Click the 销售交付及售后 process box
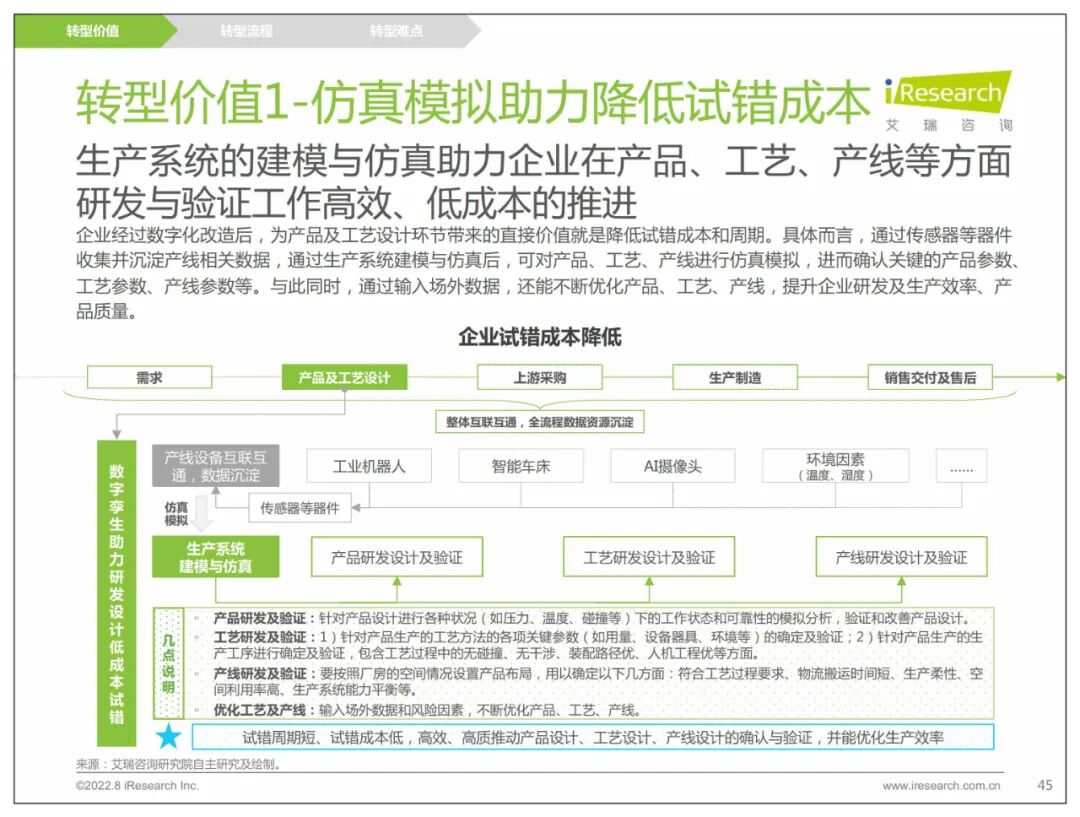This screenshot has height=817, width=1080. (x=930, y=378)
